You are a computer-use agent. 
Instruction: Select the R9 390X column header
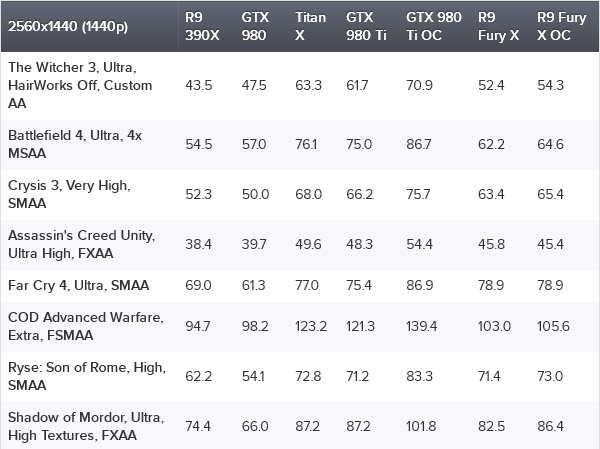202,26
